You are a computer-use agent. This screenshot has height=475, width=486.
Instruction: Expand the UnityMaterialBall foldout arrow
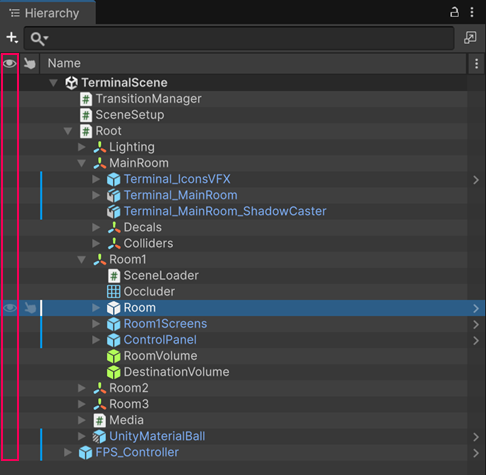82,436
